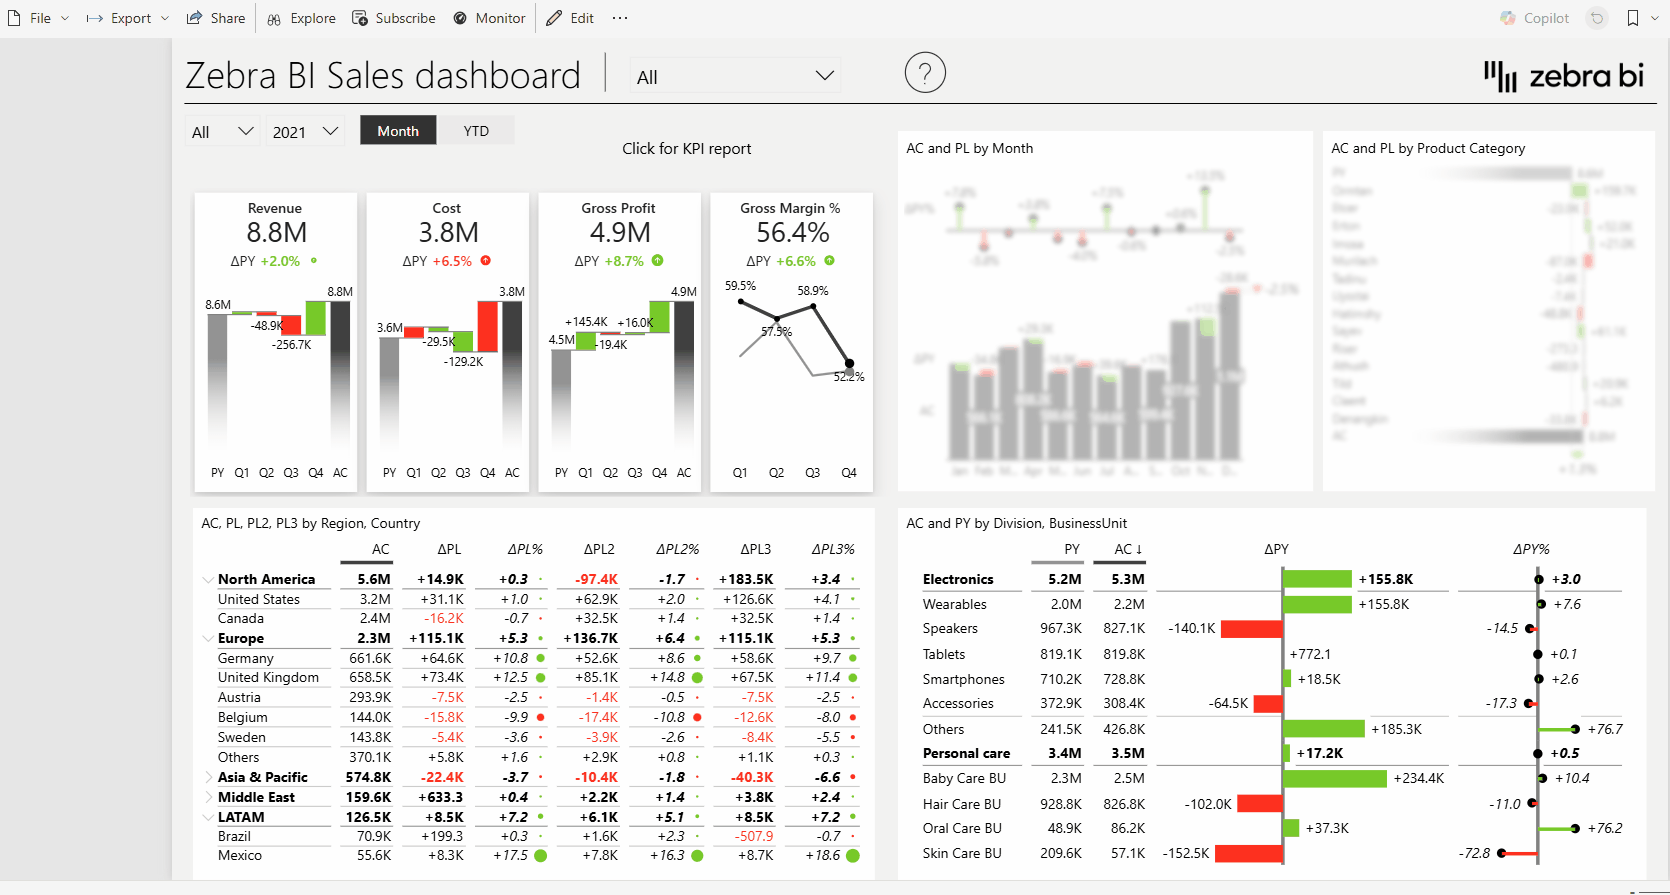The image size is (1670, 895).
Task: Switch to the YTD view toggle
Action: (x=476, y=131)
